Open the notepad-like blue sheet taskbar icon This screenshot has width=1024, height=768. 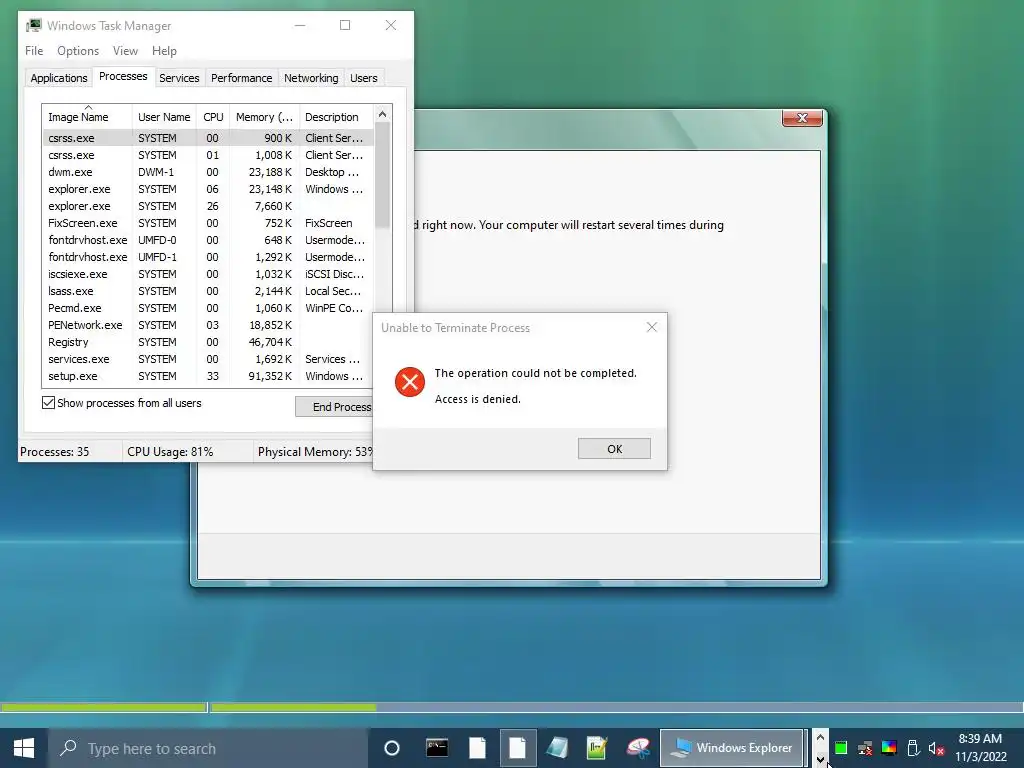click(557, 748)
